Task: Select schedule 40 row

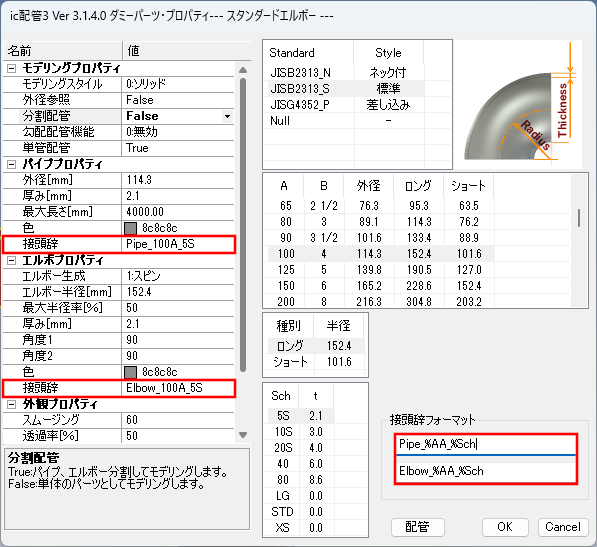Action: pos(301,464)
